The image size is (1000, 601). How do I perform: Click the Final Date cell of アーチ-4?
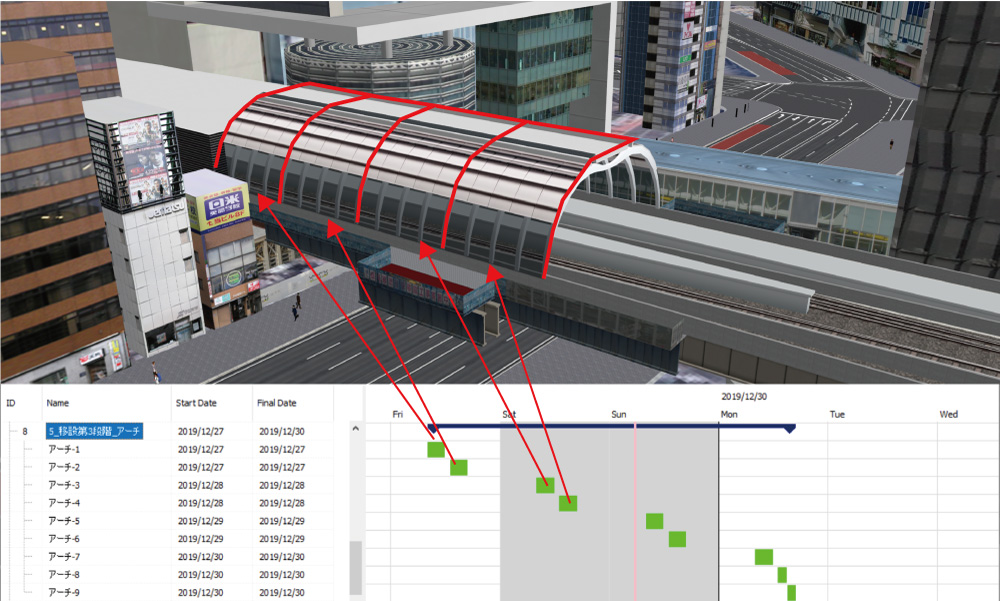pos(282,503)
